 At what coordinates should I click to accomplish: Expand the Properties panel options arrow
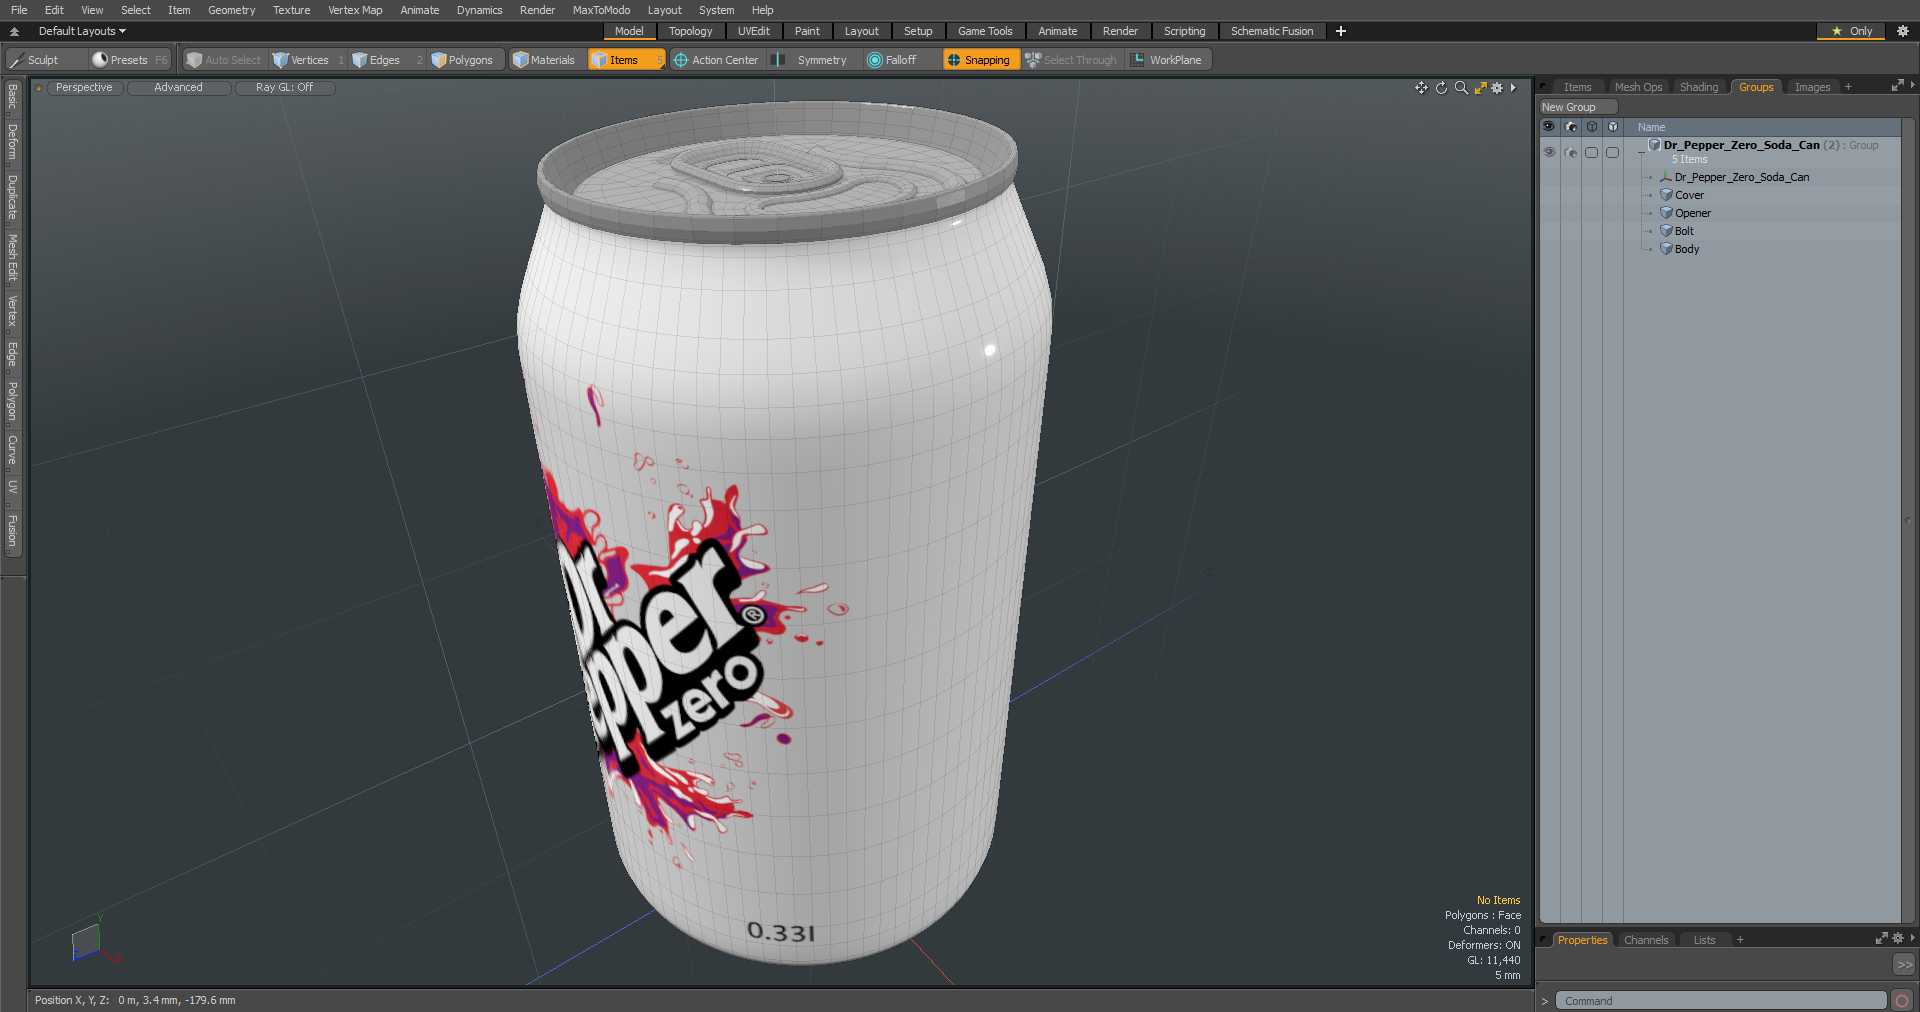[1912, 939]
